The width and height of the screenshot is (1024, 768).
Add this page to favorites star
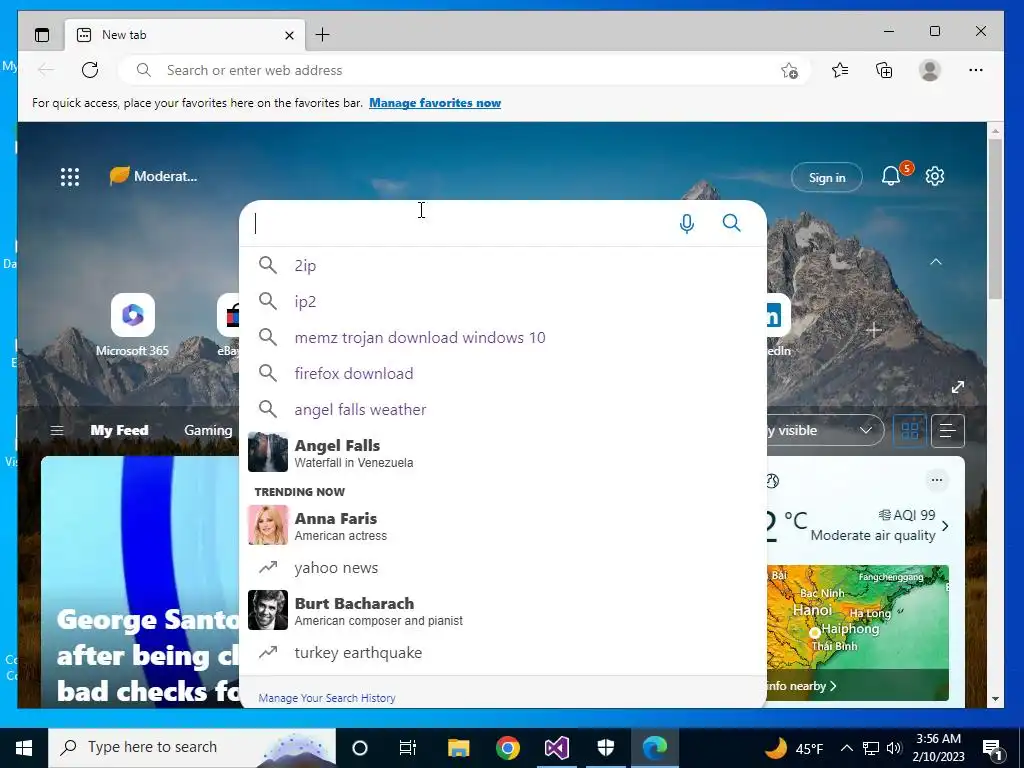(x=789, y=71)
